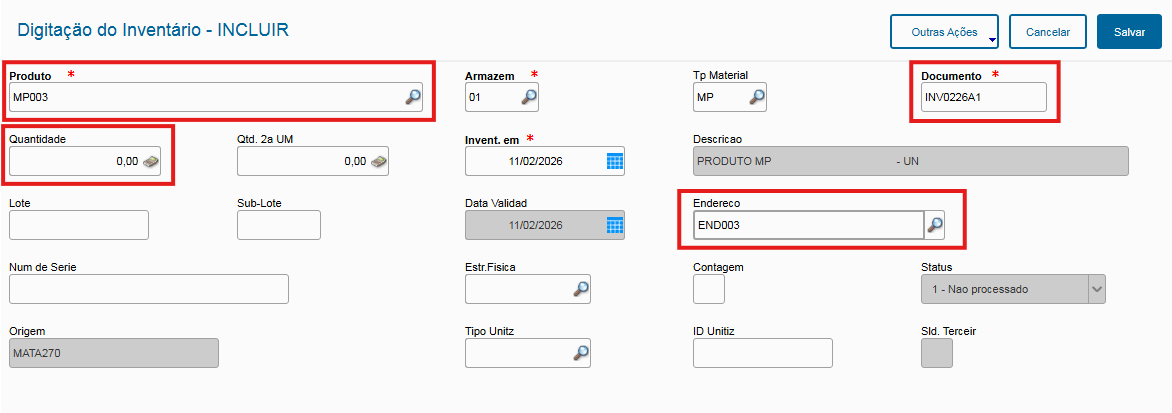Viewport: 1172px width, 413px height.
Task: Focus the ID Unitiz field
Action: [x=763, y=353]
